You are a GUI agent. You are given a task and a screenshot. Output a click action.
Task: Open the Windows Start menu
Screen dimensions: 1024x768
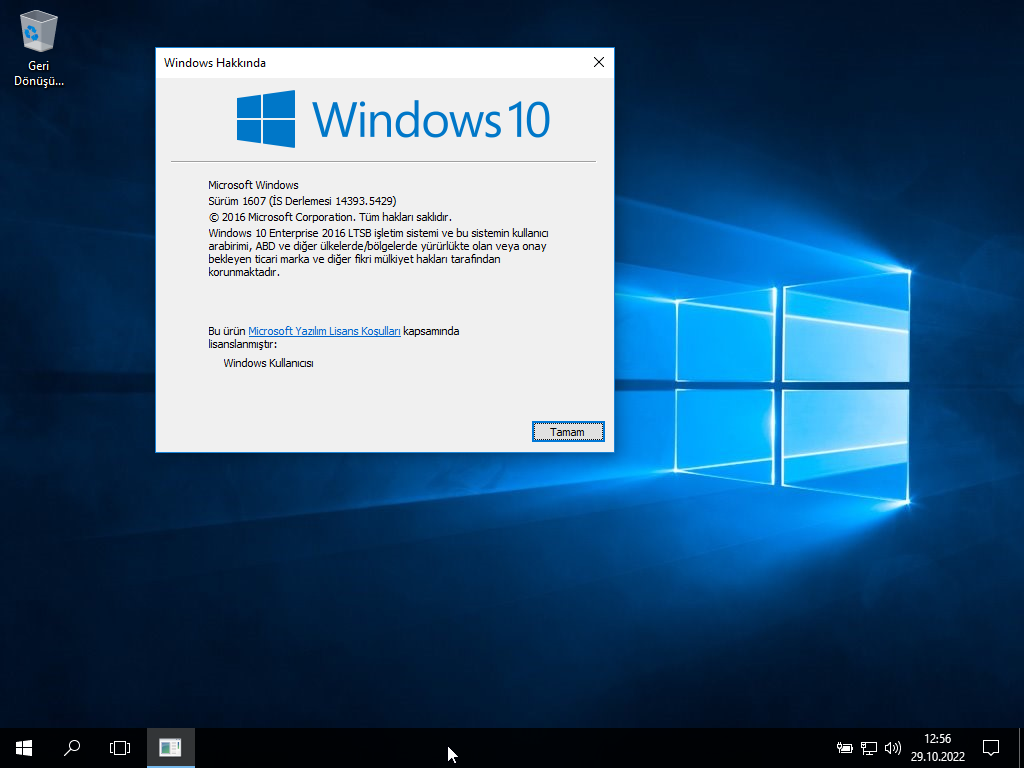coord(24,747)
